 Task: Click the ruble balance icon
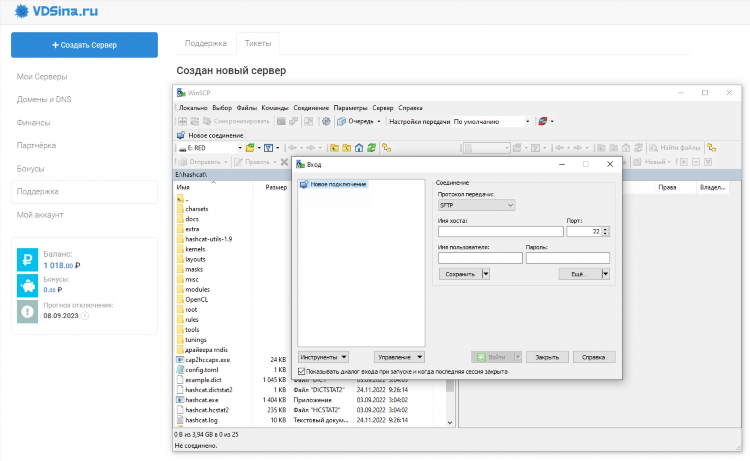point(27,260)
